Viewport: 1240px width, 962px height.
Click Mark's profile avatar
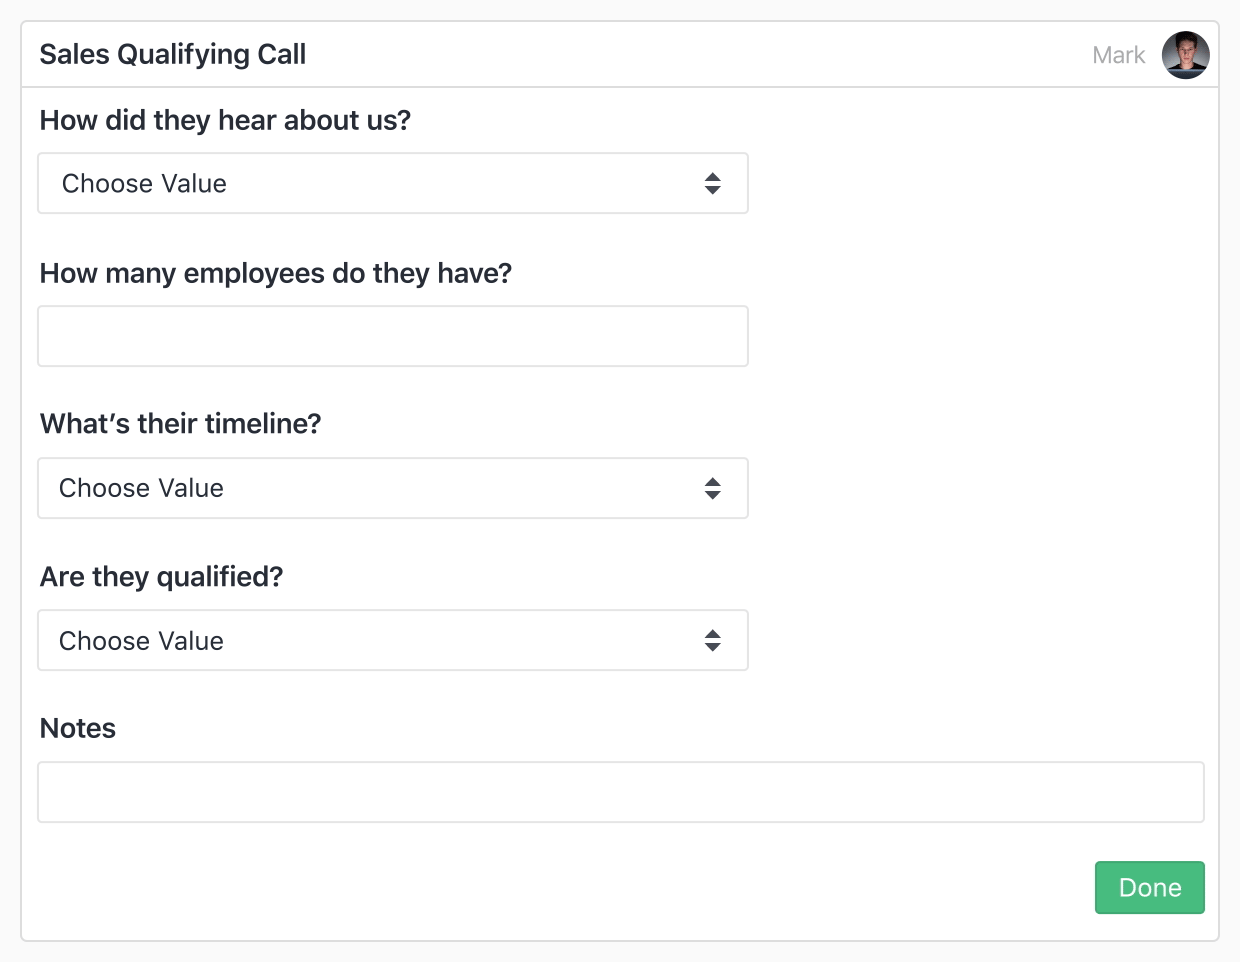tap(1185, 55)
